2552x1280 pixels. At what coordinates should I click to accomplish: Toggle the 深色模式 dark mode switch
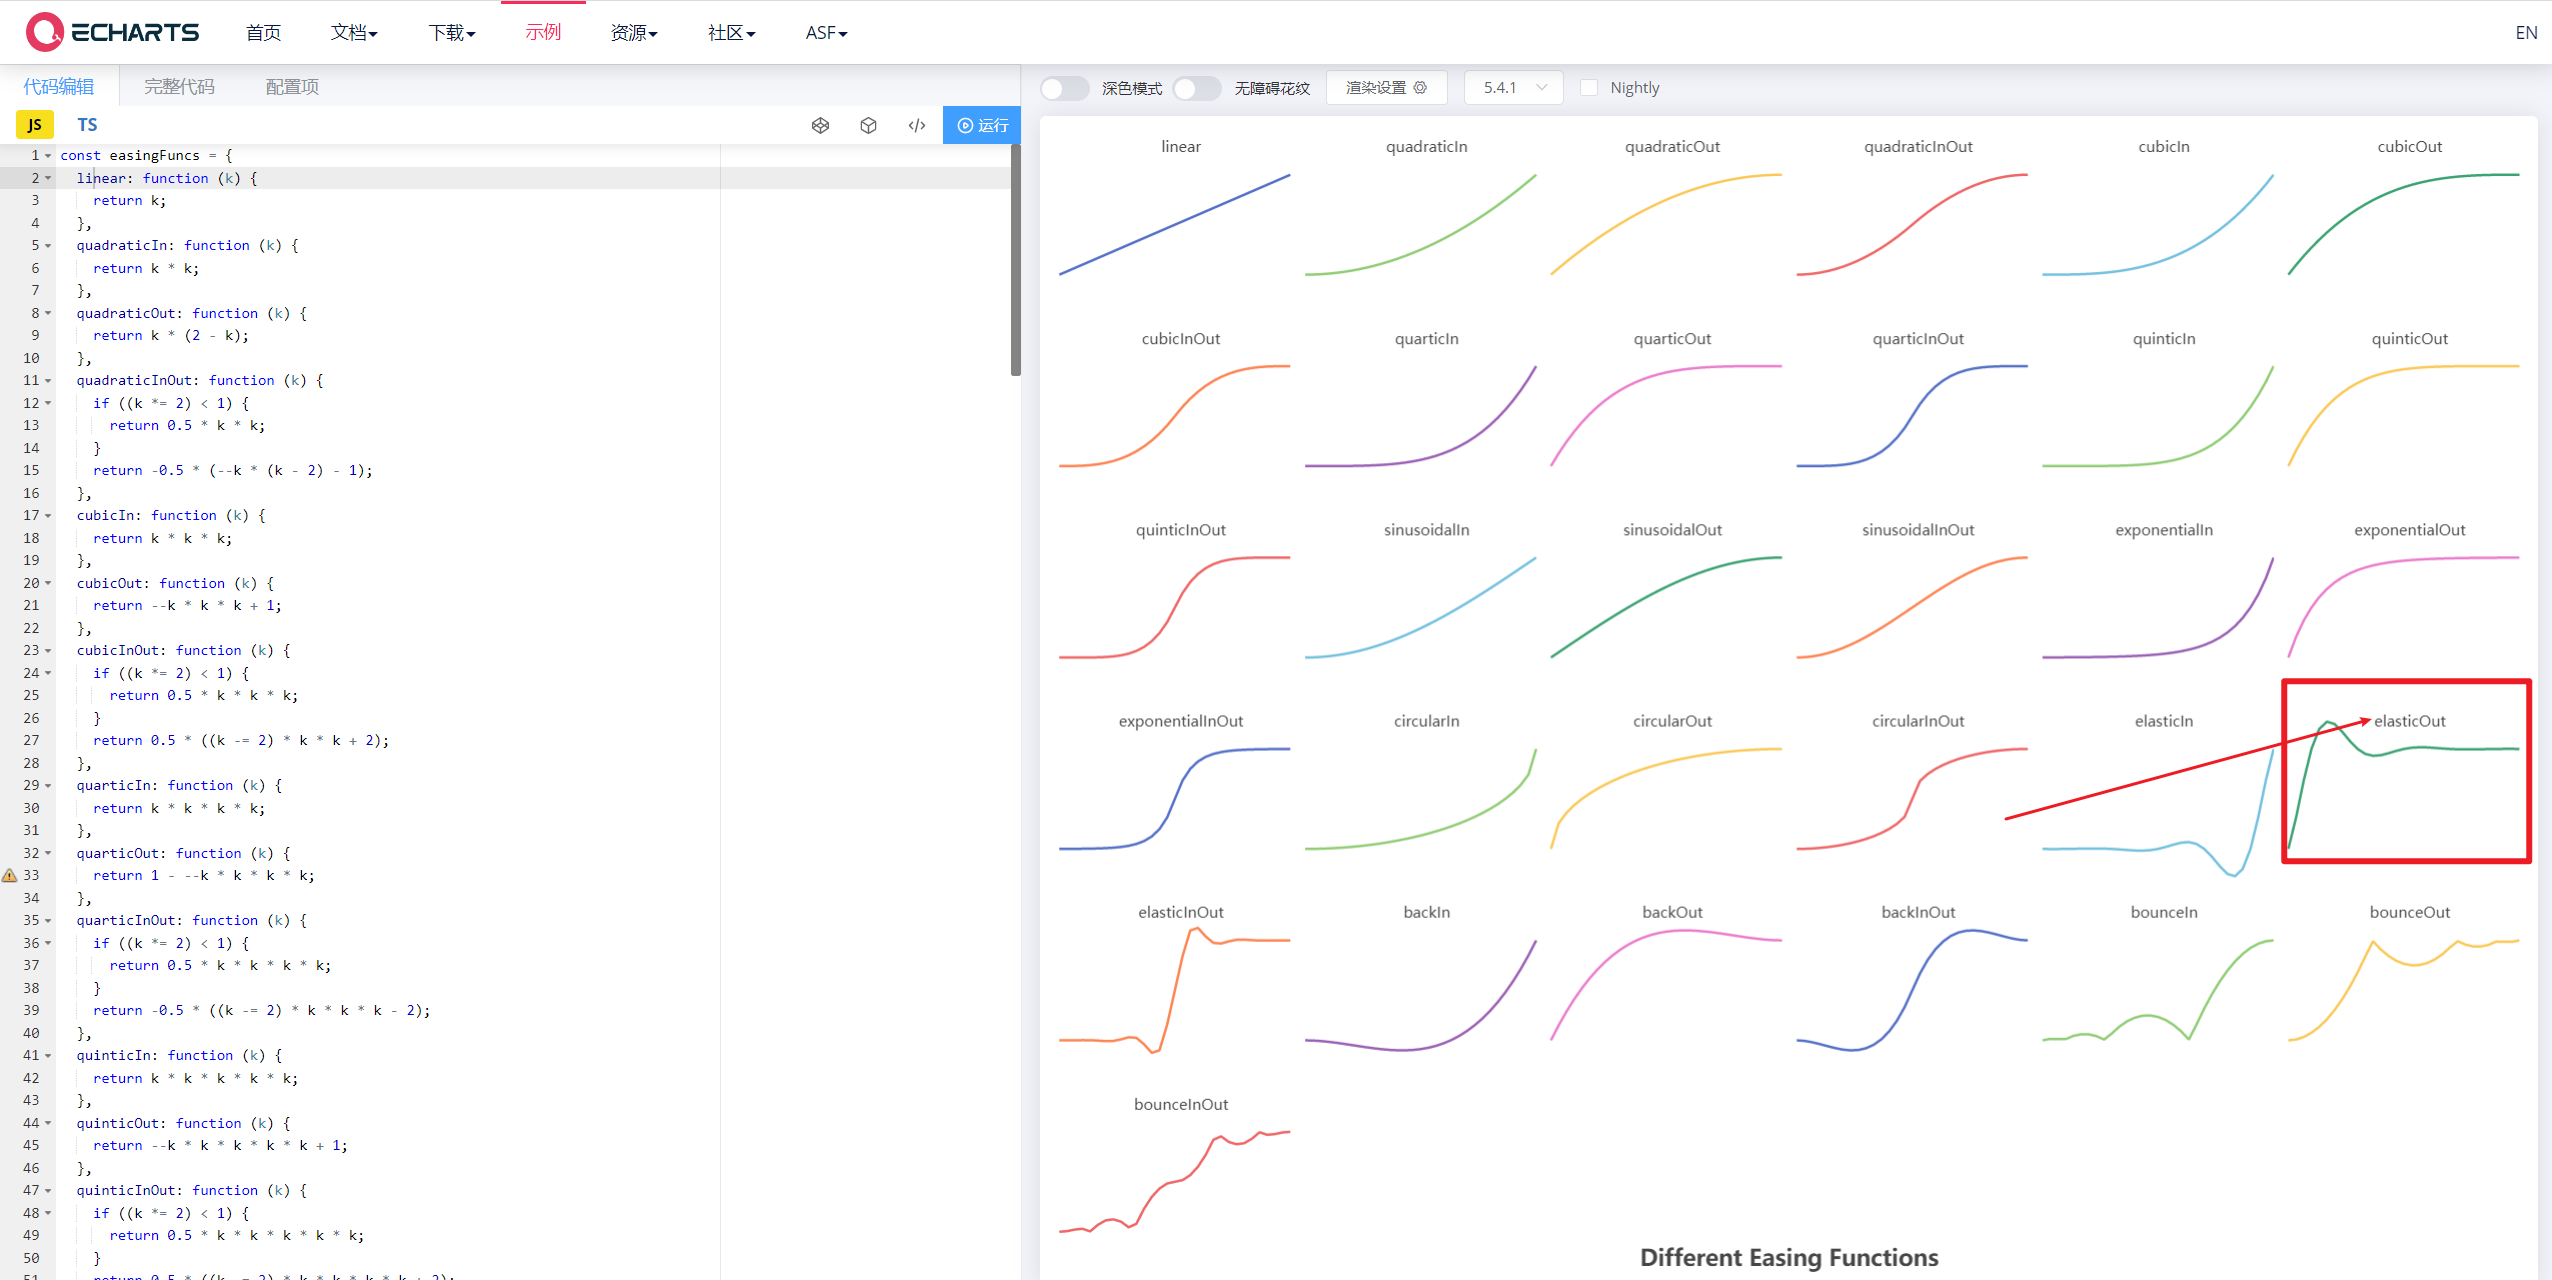tap(1064, 88)
